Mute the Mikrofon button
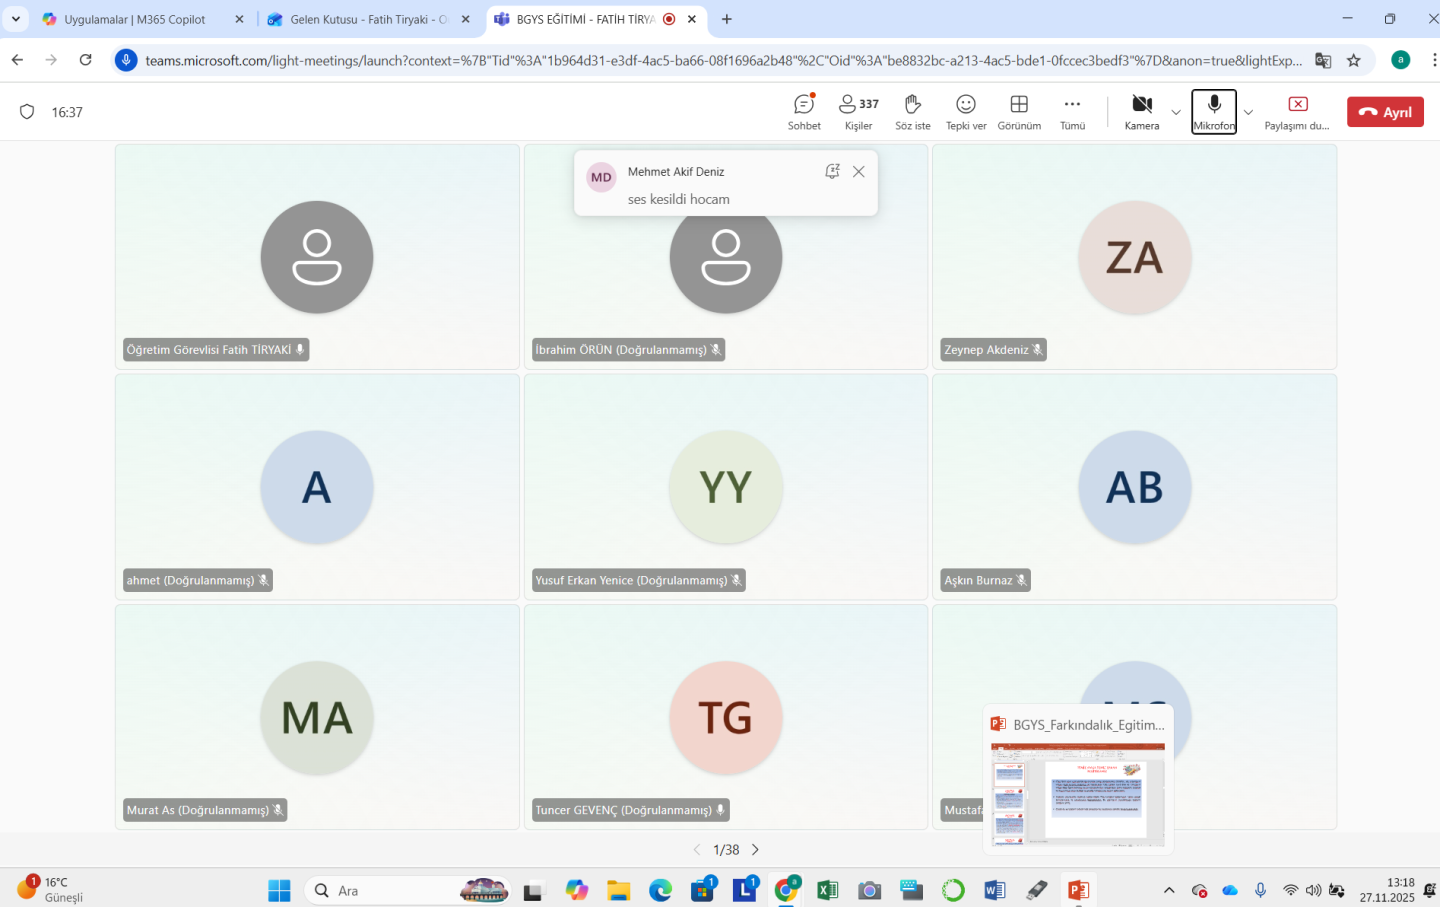The image size is (1440, 907). tap(1213, 111)
